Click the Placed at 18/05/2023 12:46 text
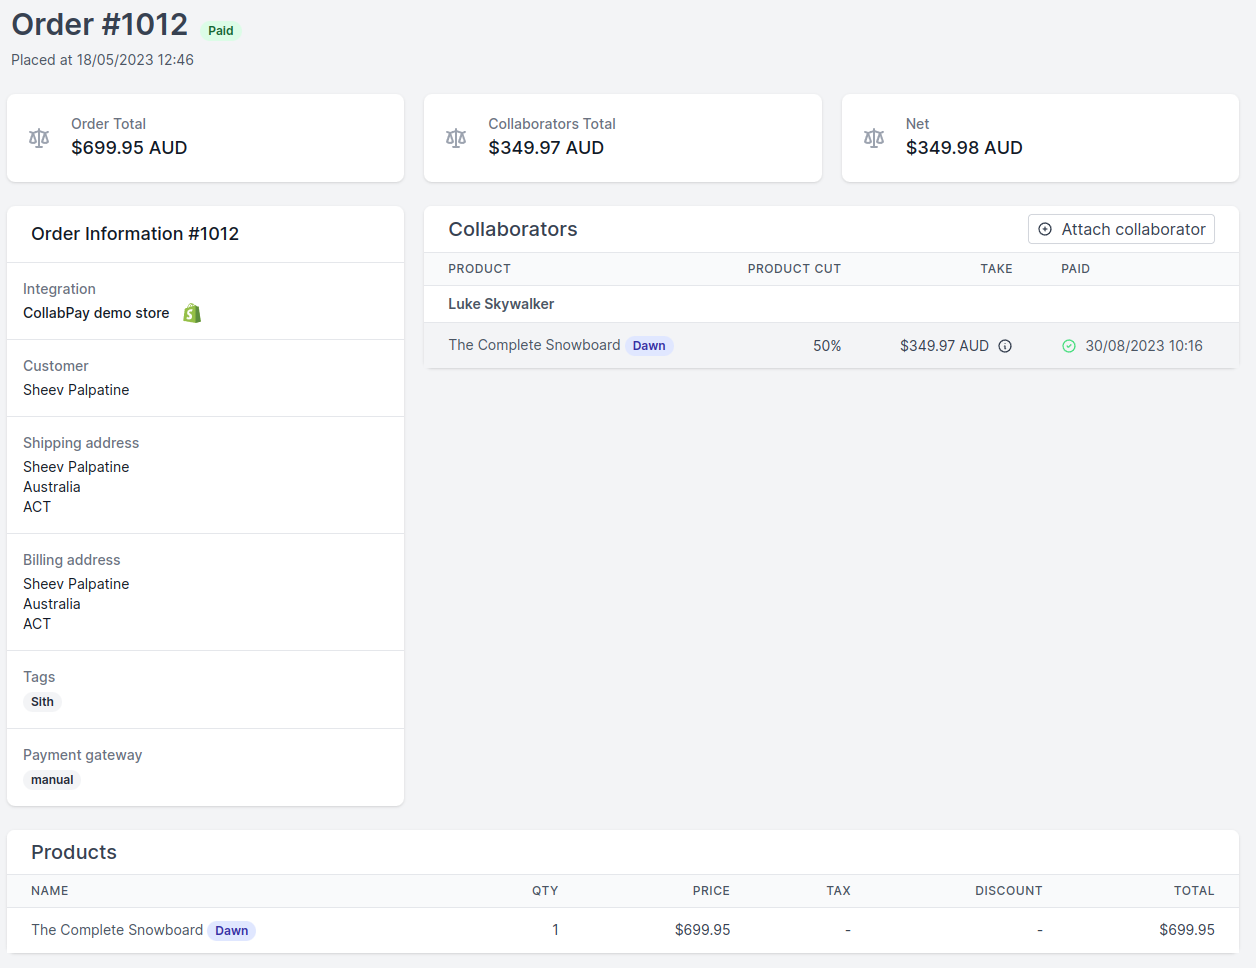Viewport: 1256px width, 968px height. (x=102, y=60)
